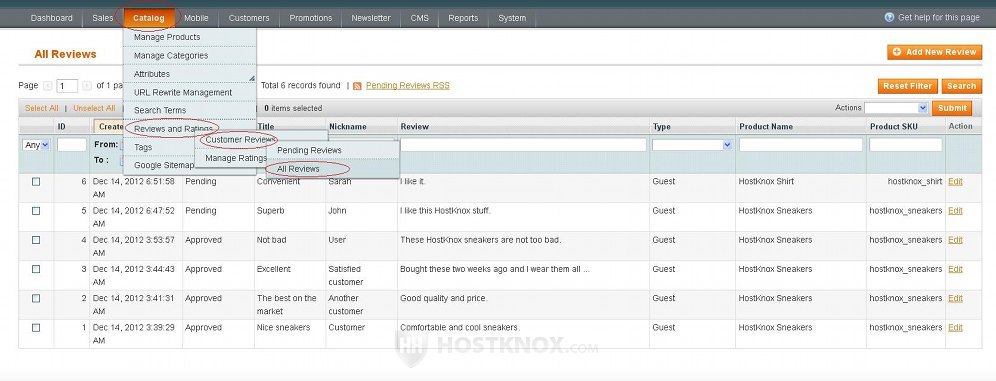Open the Any selection filter dropdown
The image size is (996, 381).
36,145
